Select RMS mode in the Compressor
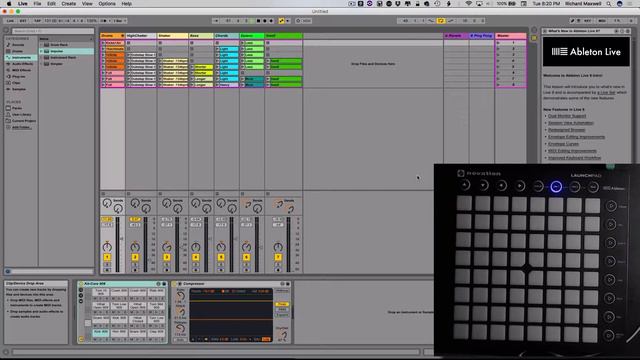Screen dimensions: 640x360 tap(282, 309)
